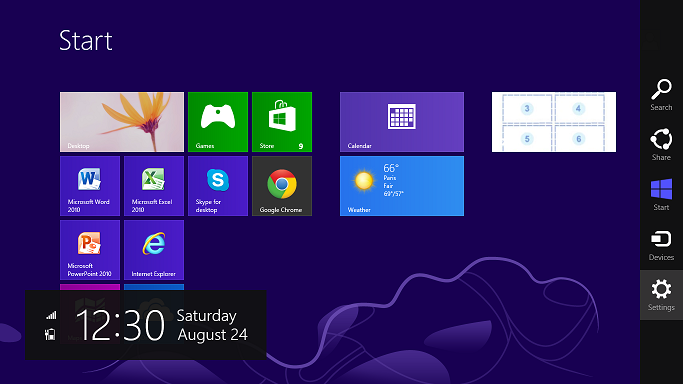The height and width of the screenshot is (384, 683).
Task: Open the Desktop tile
Action: click(x=122, y=122)
